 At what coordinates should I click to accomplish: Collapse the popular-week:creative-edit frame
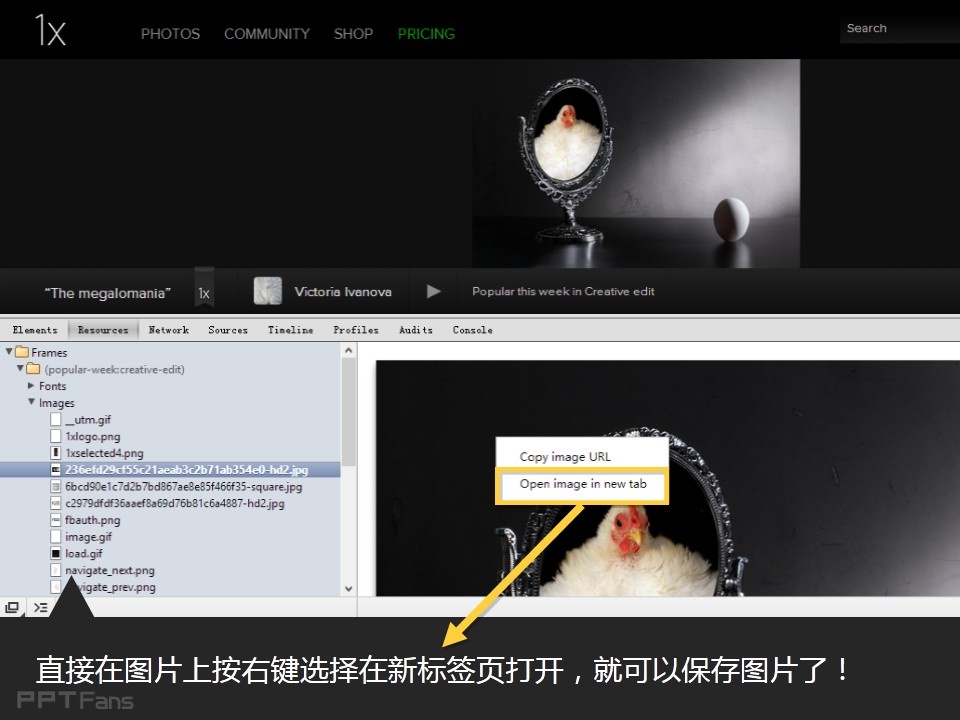pos(20,368)
